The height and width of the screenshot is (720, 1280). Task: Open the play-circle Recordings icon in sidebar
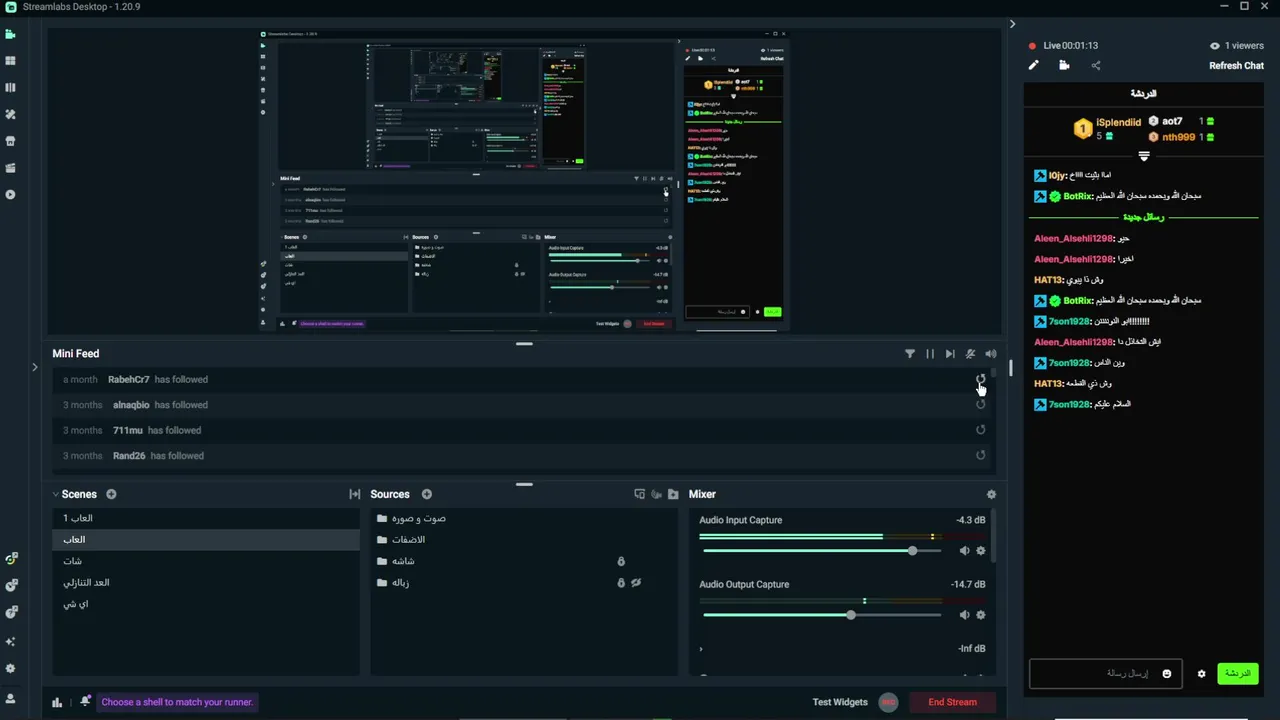10,195
